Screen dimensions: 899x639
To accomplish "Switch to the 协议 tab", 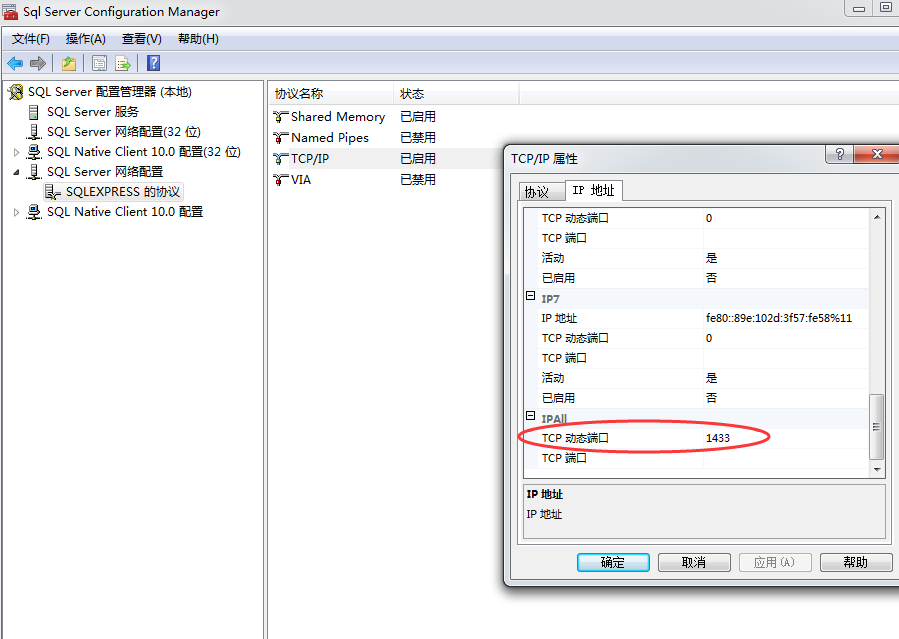I will click(x=541, y=192).
